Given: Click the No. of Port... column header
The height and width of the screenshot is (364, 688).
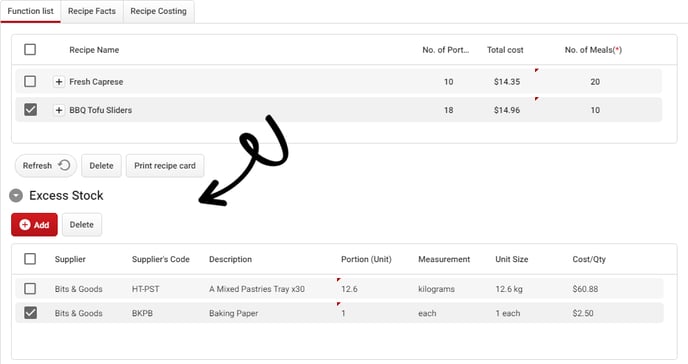Looking at the screenshot, I should point(445,50).
